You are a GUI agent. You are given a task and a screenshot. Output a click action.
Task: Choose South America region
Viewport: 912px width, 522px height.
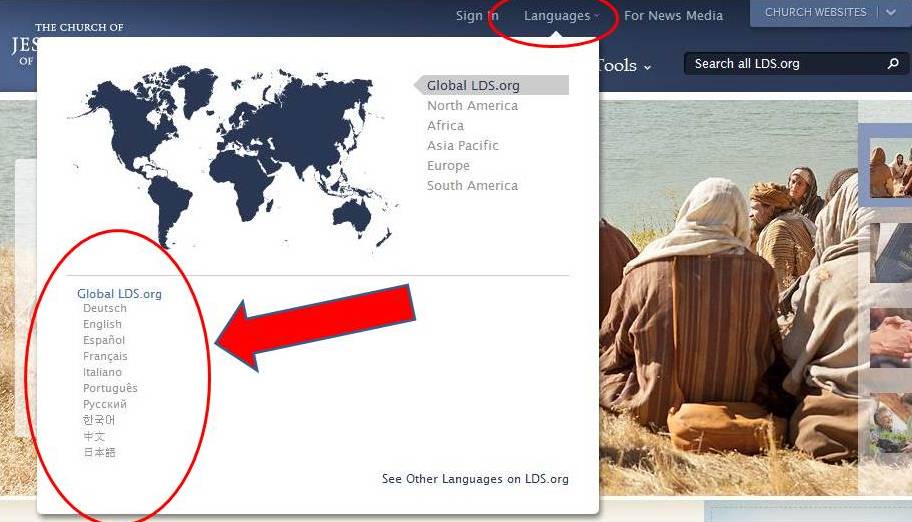pos(472,186)
